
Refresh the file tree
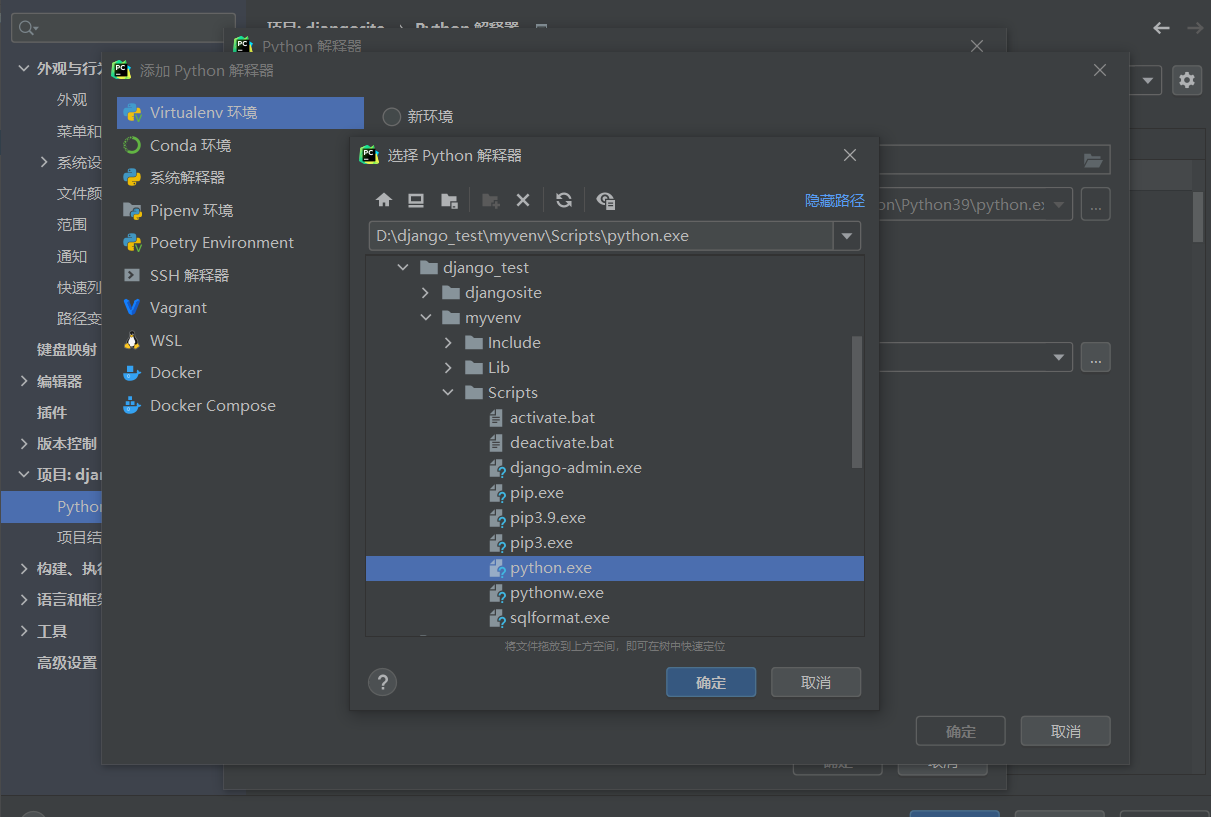pyautogui.click(x=564, y=200)
